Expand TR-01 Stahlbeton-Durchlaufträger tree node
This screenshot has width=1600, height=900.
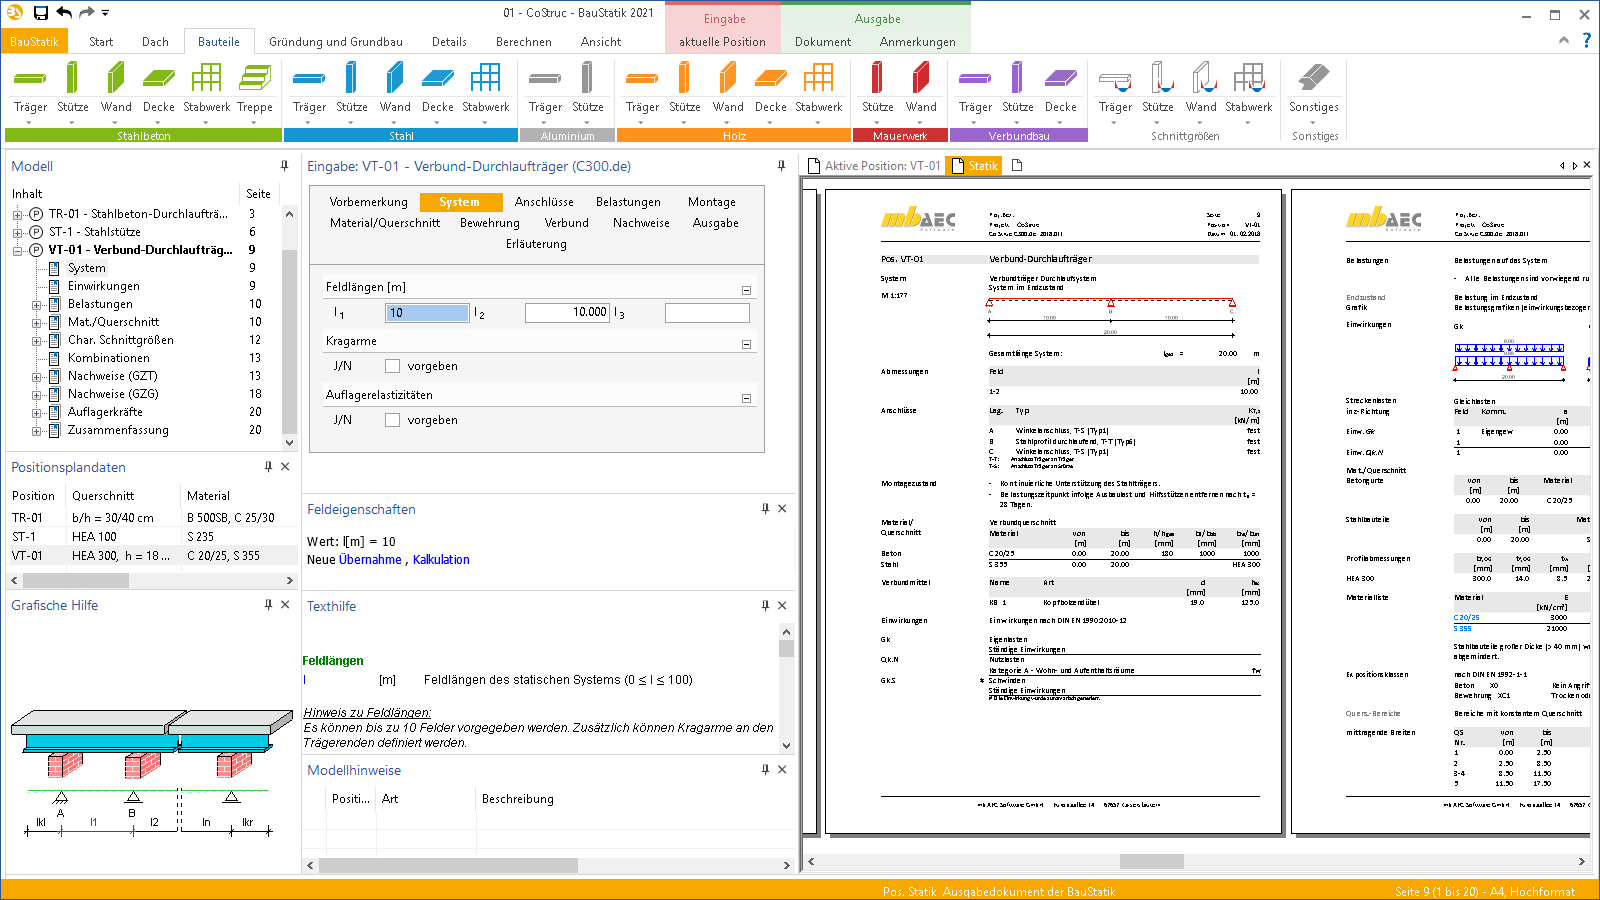tap(17, 214)
